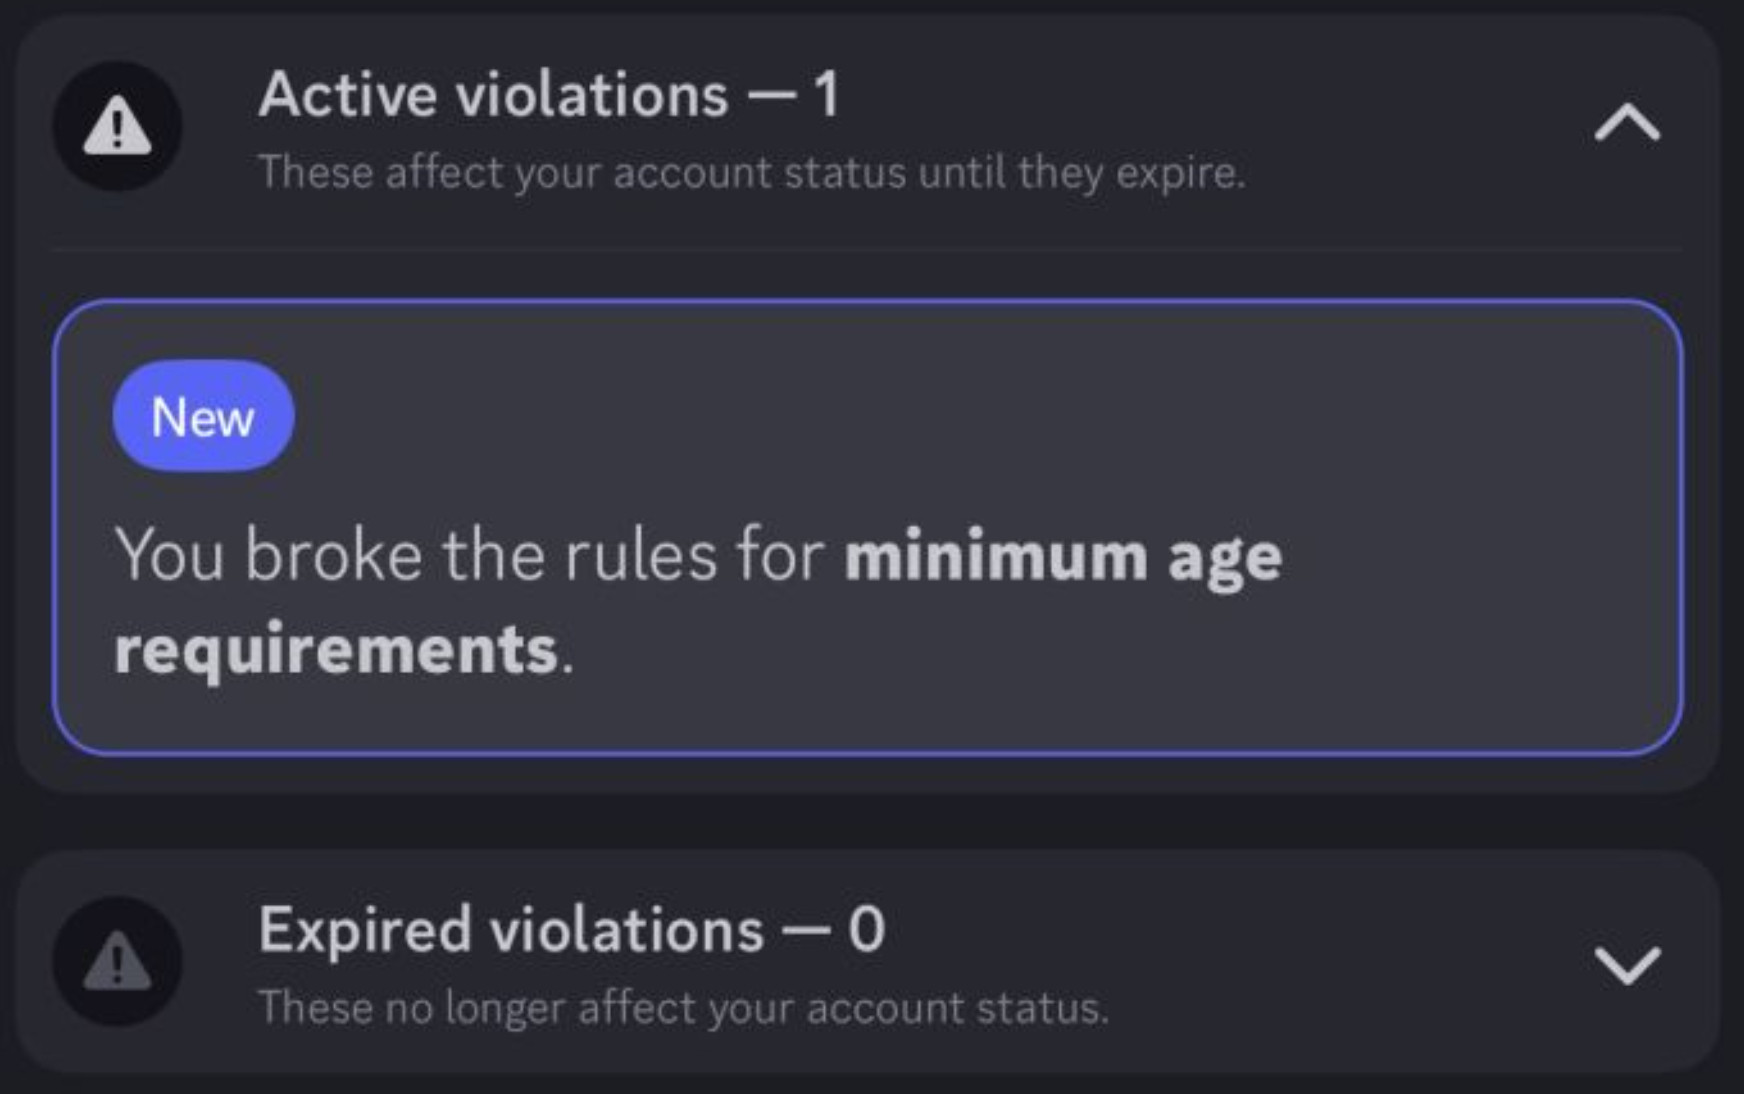
Task: Select the "Expired violations — 0" heading
Action: (572, 930)
